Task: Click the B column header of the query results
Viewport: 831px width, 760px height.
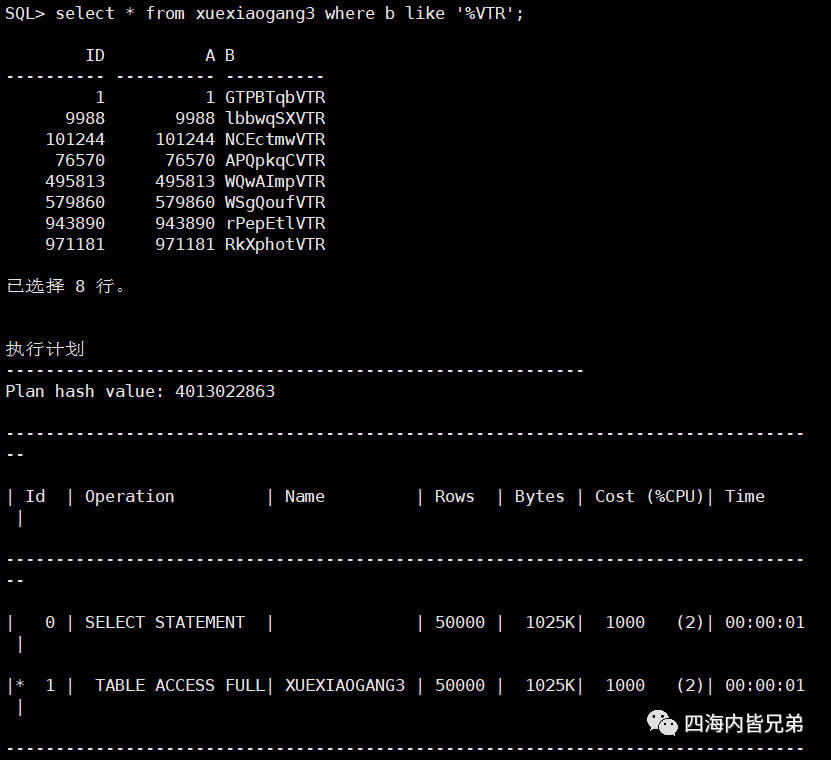Action: 229,56
